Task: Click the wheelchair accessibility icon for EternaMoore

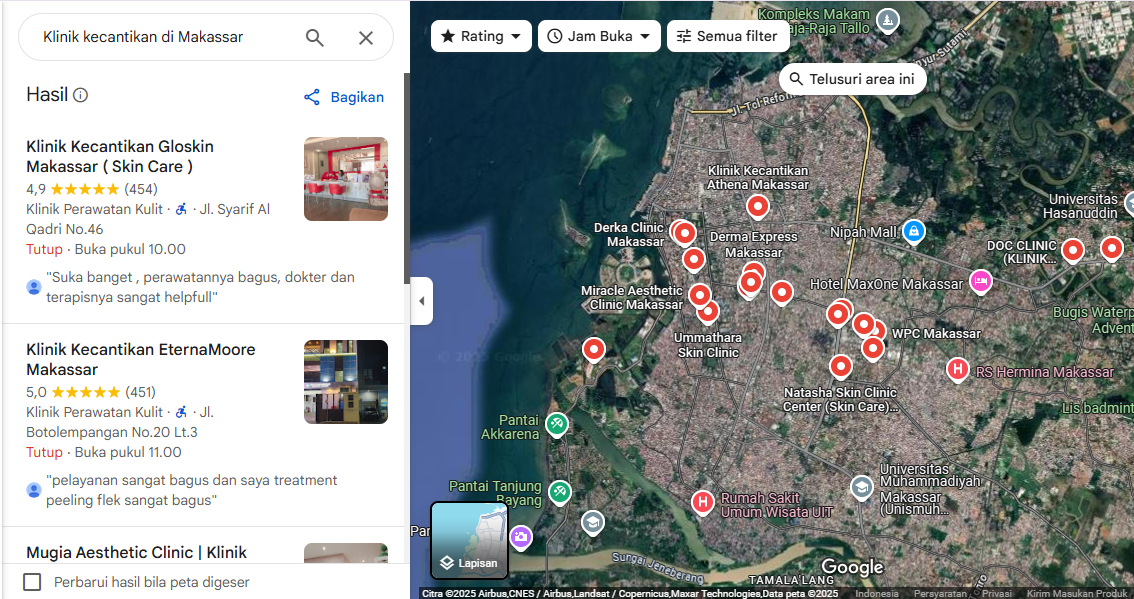Action: 181,412
